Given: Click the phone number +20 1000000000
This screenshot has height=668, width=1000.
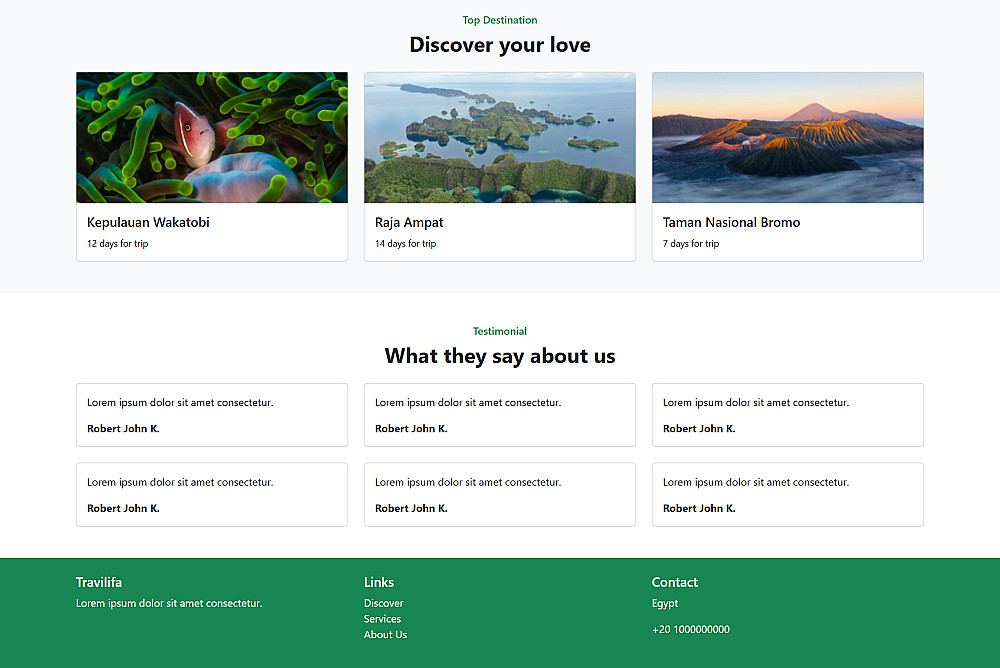Looking at the screenshot, I should [x=691, y=629].
